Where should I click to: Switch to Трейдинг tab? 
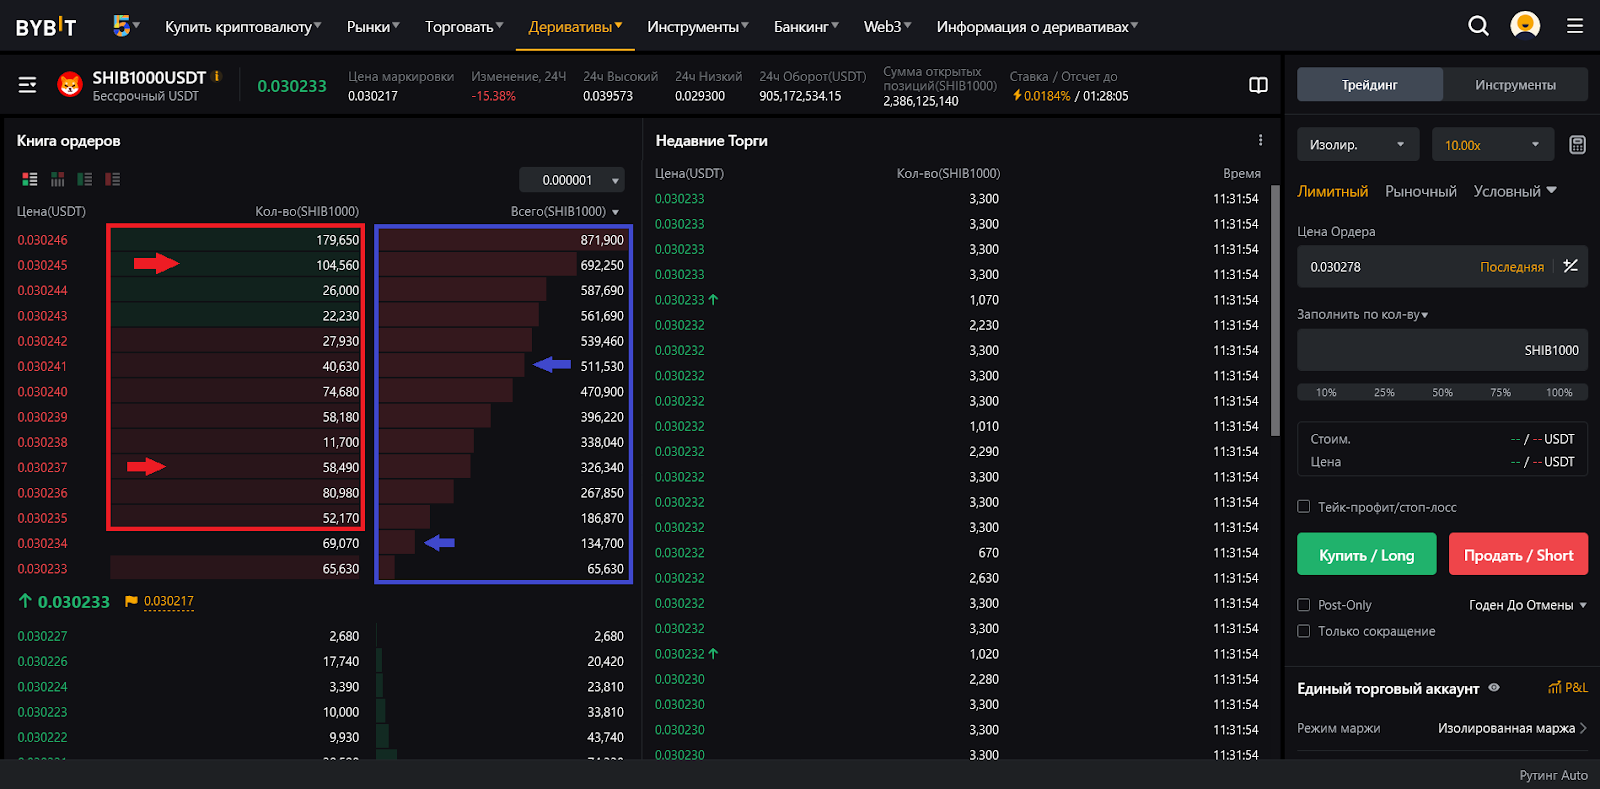tap(1370, 85)
